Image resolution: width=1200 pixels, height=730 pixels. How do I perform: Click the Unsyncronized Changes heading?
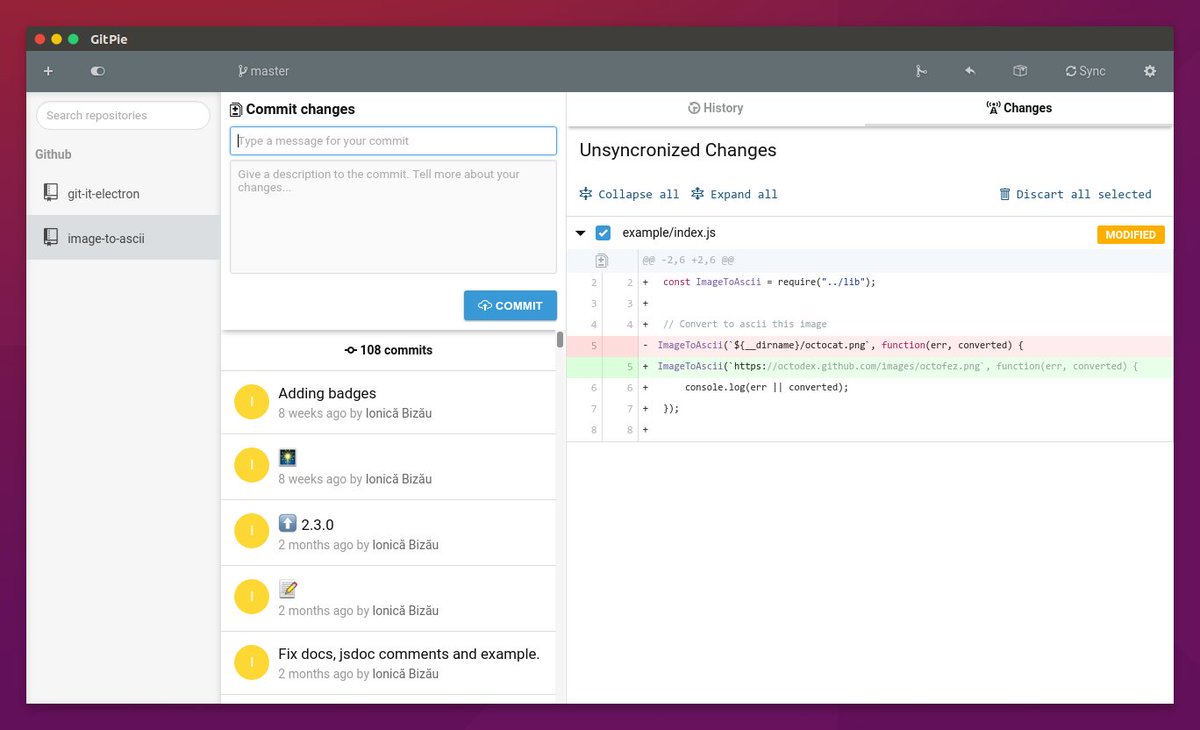click(x=678, y=150)
